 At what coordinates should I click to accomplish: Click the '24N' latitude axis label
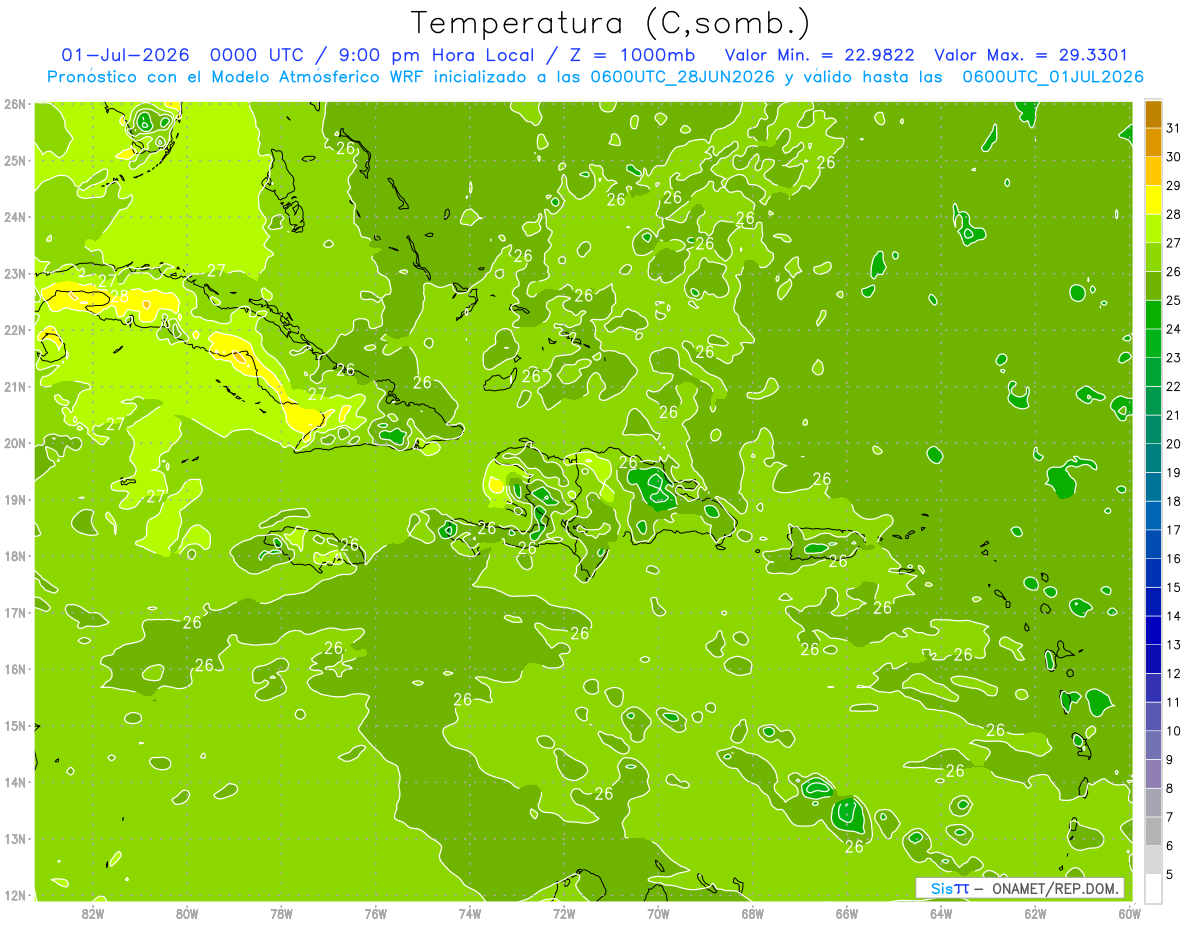[x=15, y=217]
